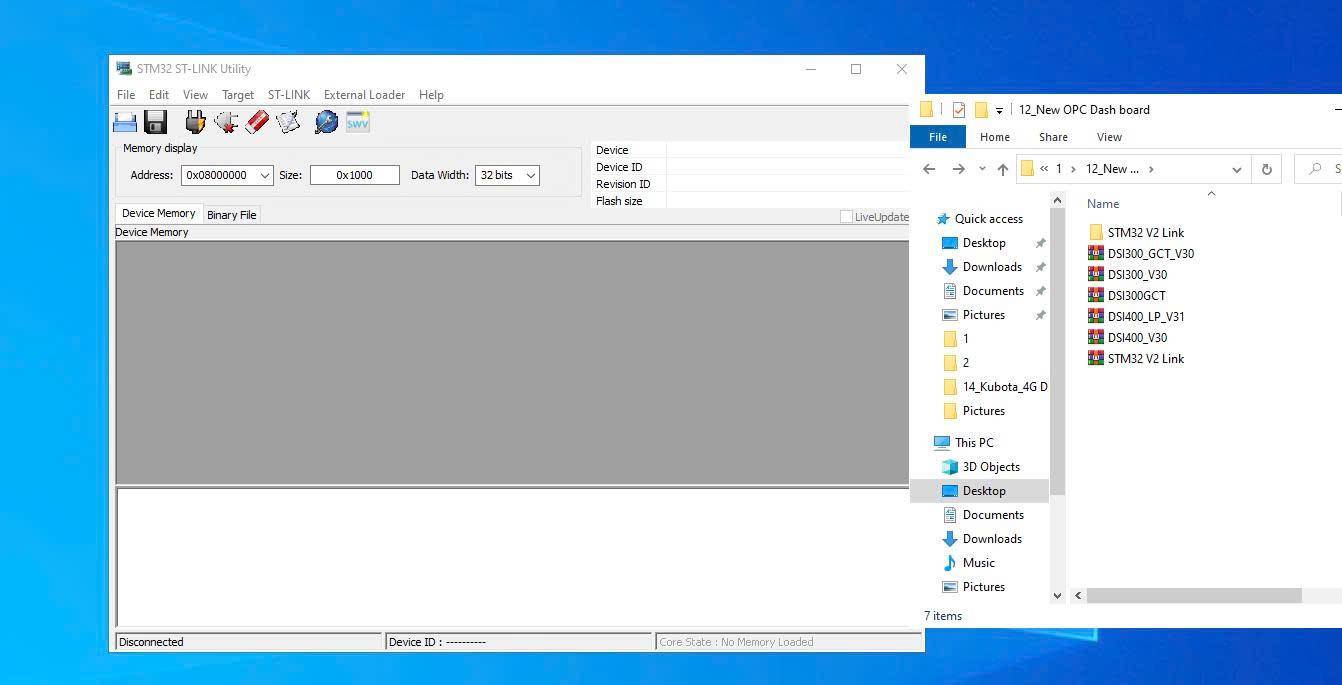Open the Data Width dropdown
Screen dimensions: 1342x685
click(530, 175)
